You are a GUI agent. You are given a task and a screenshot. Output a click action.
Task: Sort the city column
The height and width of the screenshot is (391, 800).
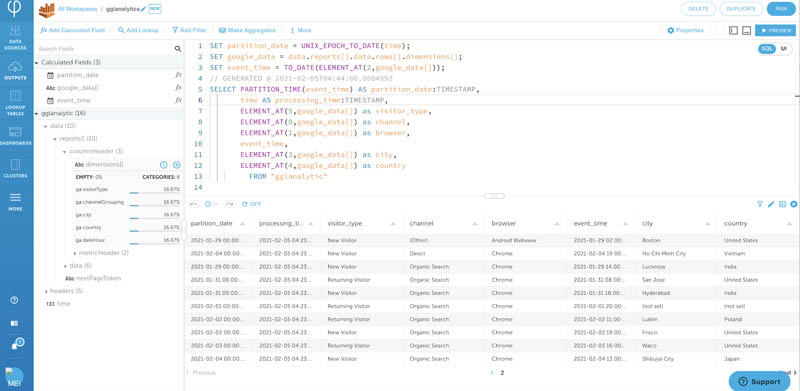click(x=708, y=224)
